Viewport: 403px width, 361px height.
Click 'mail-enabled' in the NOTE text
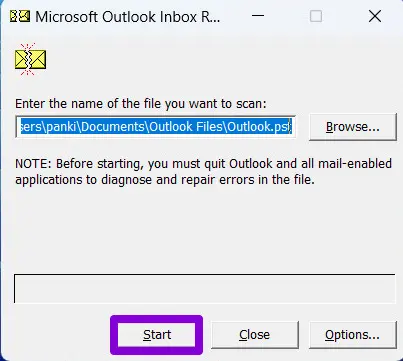[x=355, y=164]
